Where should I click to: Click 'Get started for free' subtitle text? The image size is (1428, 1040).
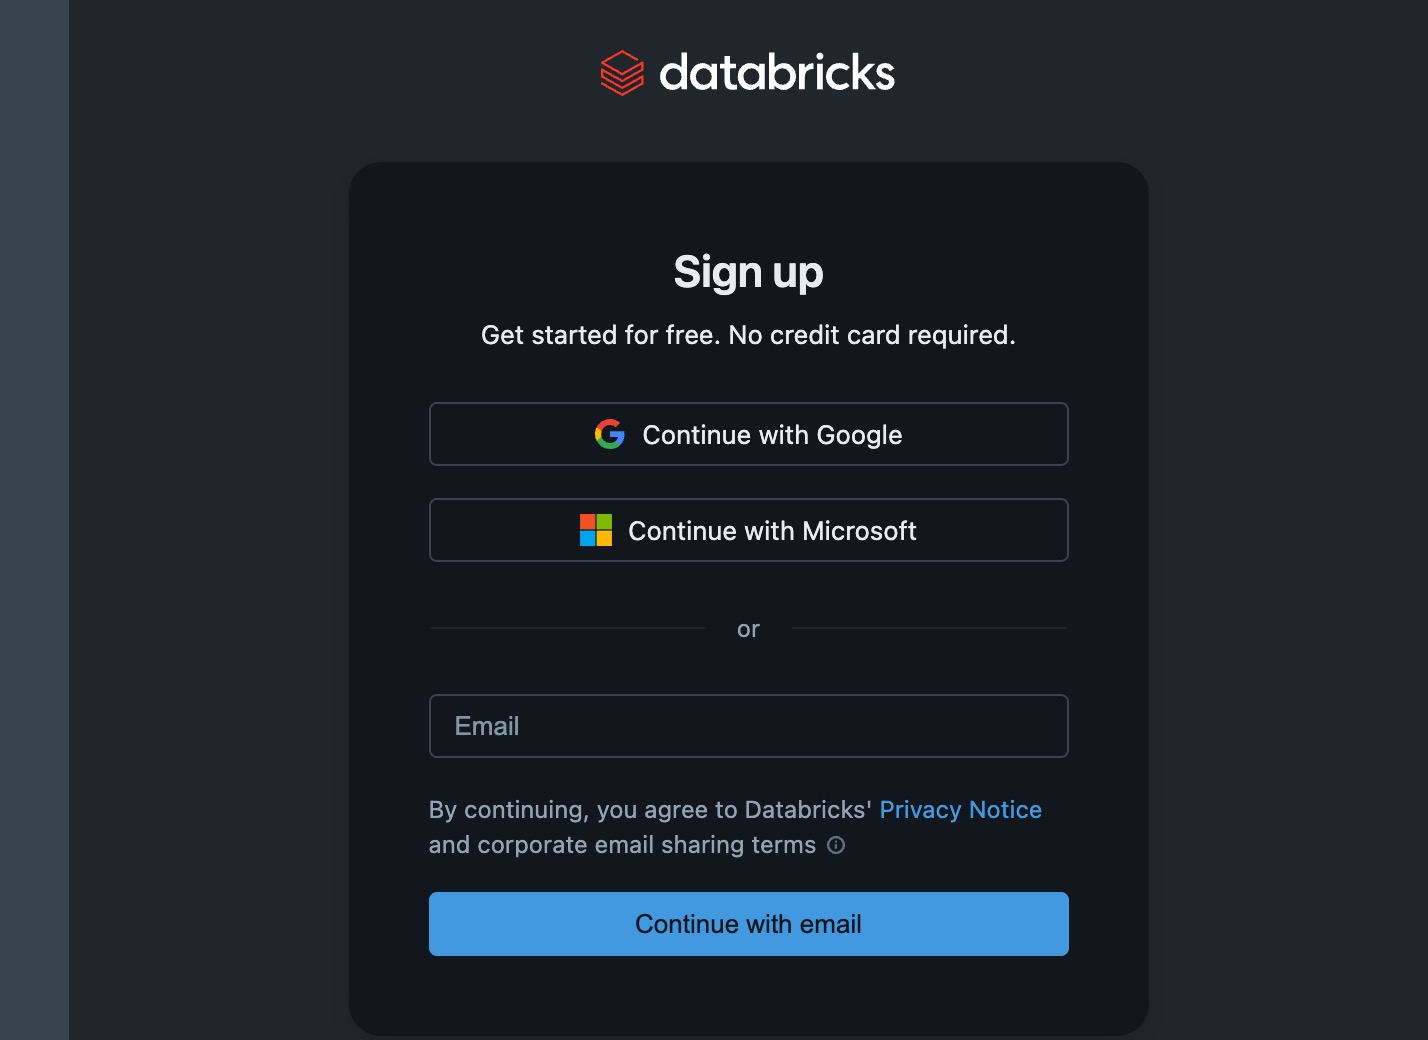[x=600, y=335]
